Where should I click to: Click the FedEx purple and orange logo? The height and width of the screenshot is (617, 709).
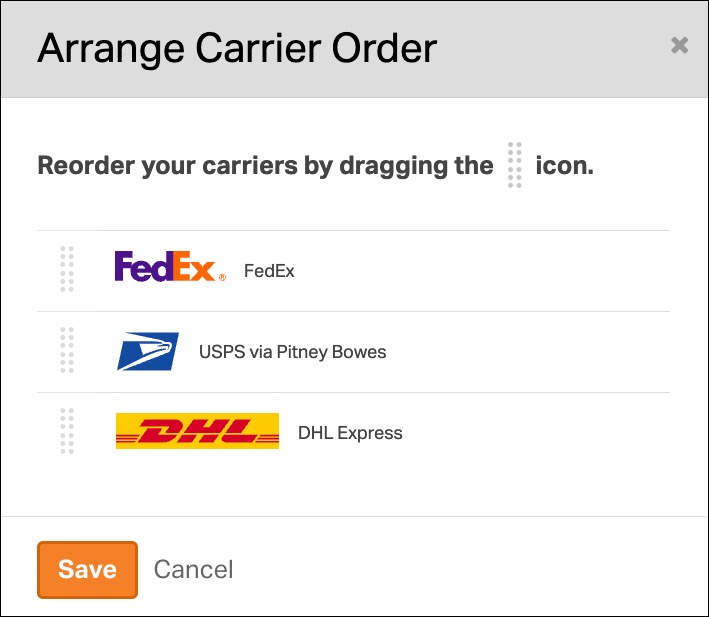[165, 268]
